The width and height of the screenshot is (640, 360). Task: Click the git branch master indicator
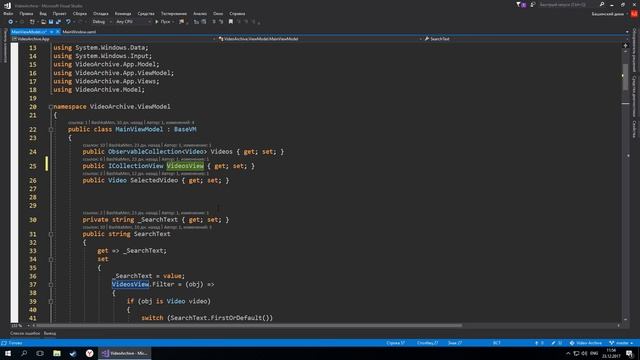621,343
